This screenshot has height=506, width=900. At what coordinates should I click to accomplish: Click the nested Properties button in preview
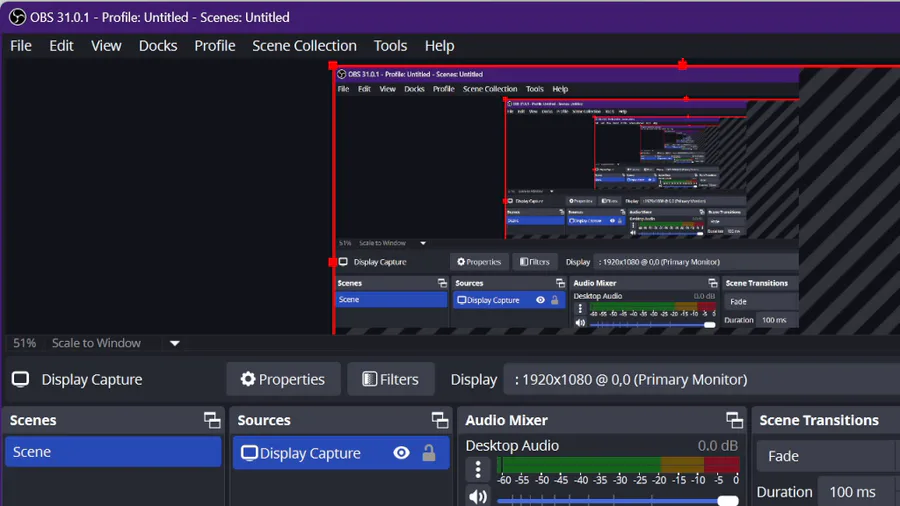pyautogui.click(x=479, y=262)
